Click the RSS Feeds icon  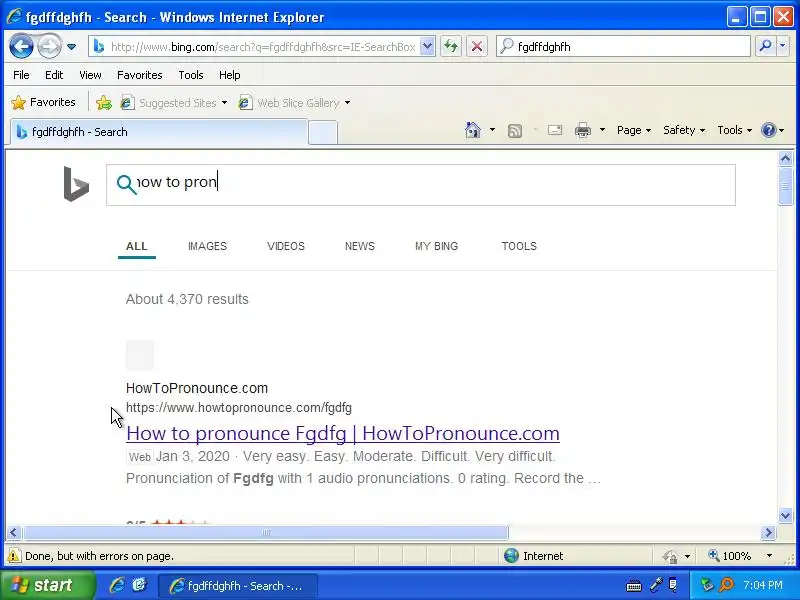click(x=515, y=131)
